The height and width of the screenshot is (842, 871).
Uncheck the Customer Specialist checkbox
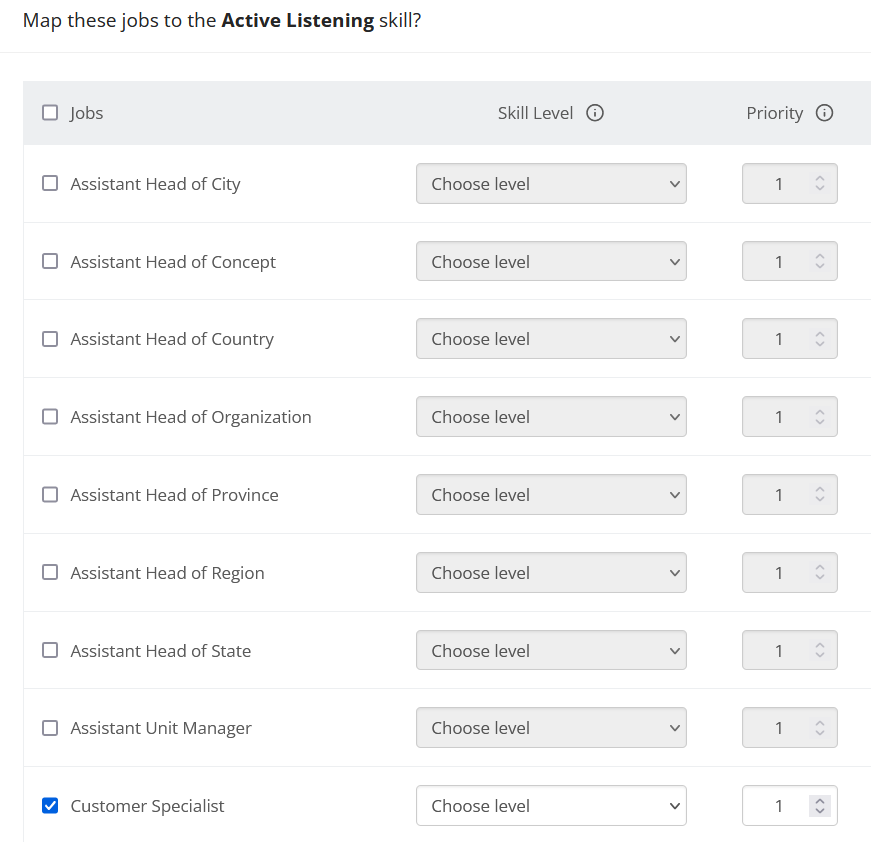click(x=50, y=806)
